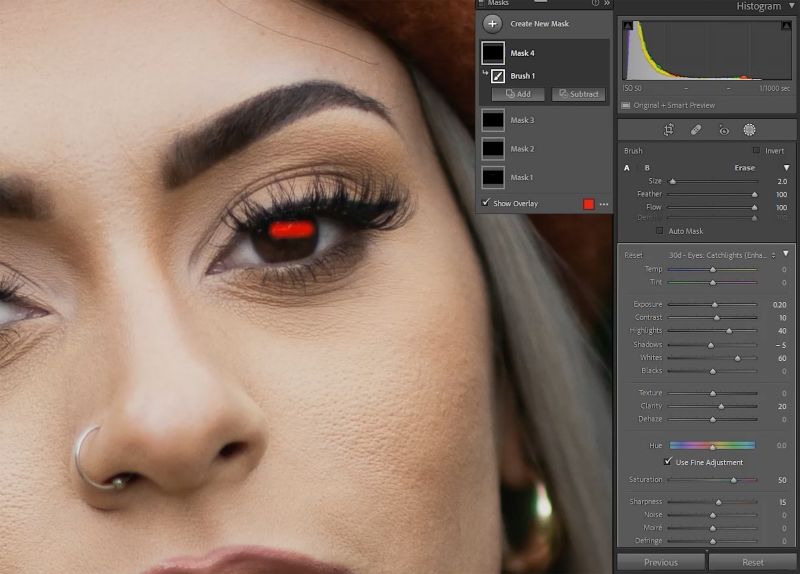This screenshot has width=800, height=574.
Task: Click the Exposure value 0.20
Action: (x=779, y=305)
